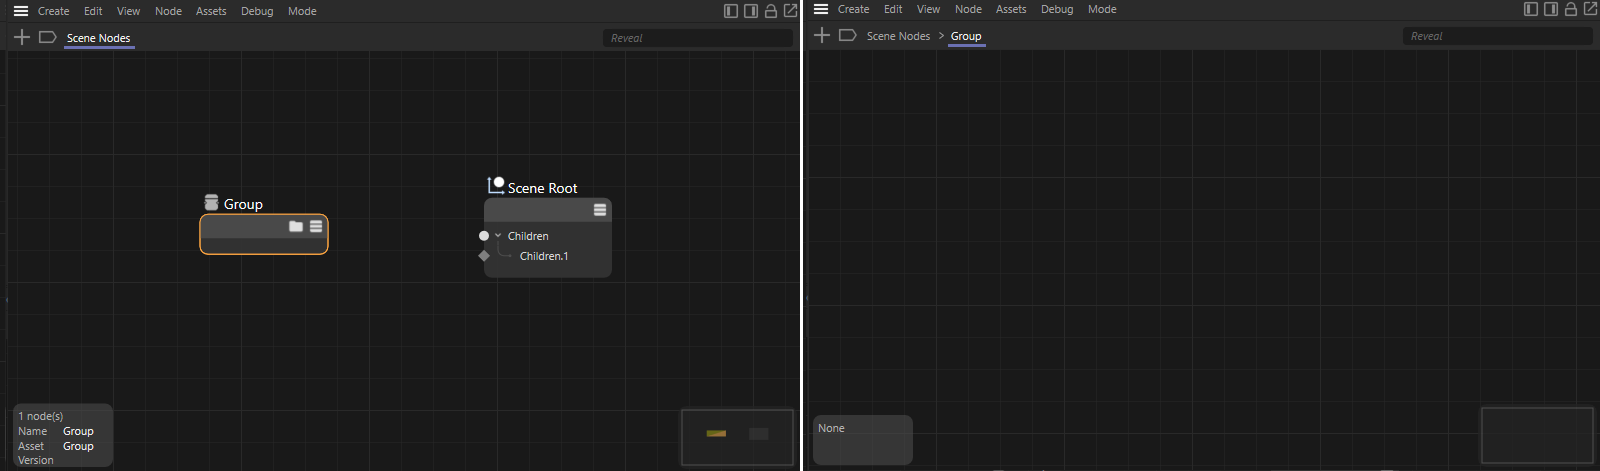Go to Scene Nodes breadcrumb in right editor
1600x471 pixels.
click(x=898, y=36)
